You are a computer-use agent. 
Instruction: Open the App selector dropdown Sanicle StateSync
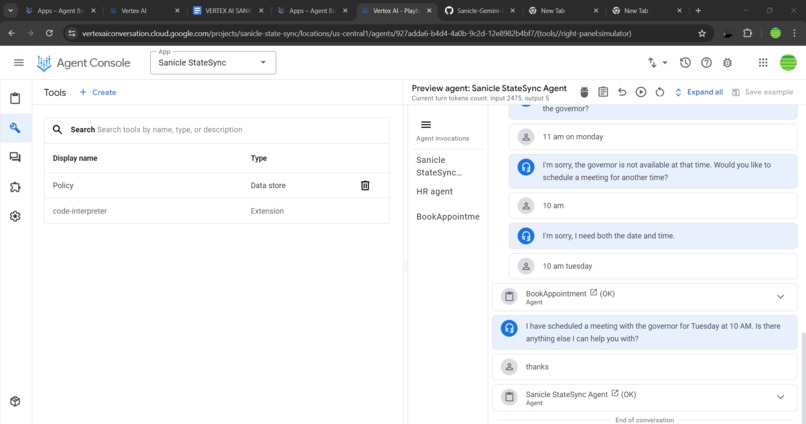point(213,63)
